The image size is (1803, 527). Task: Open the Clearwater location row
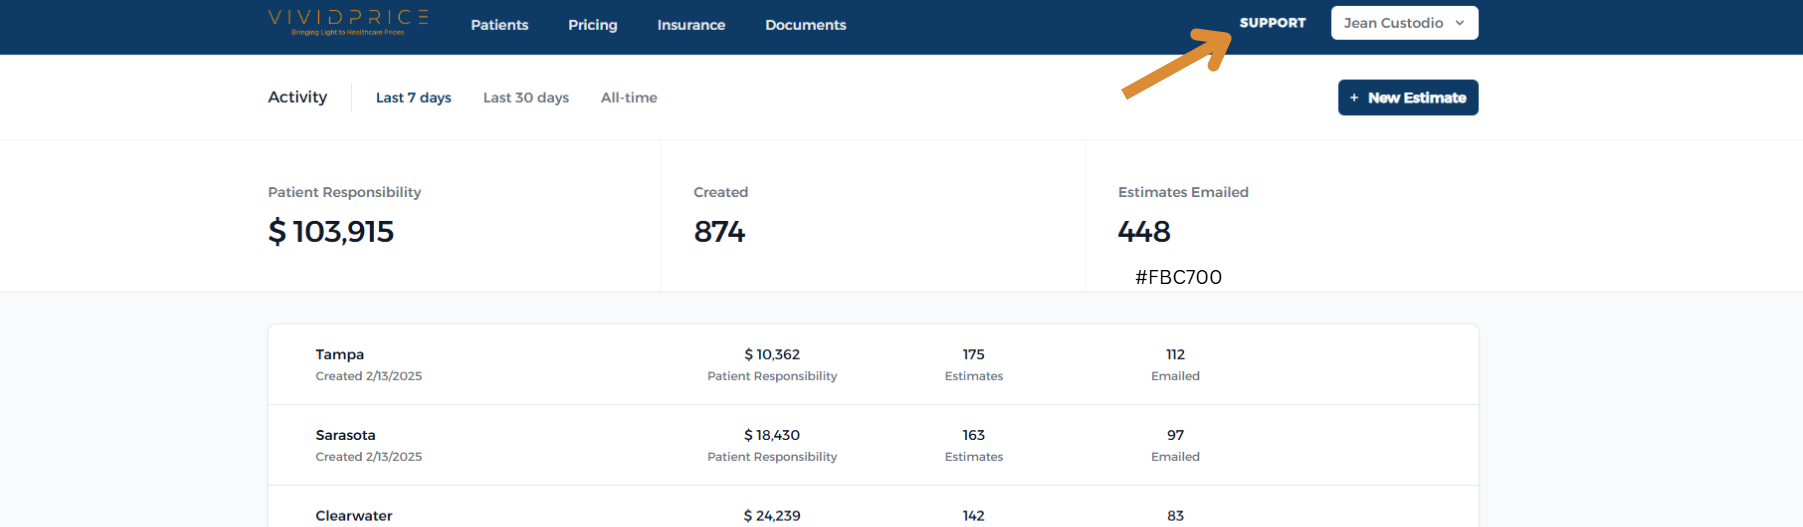coord(873,507)
